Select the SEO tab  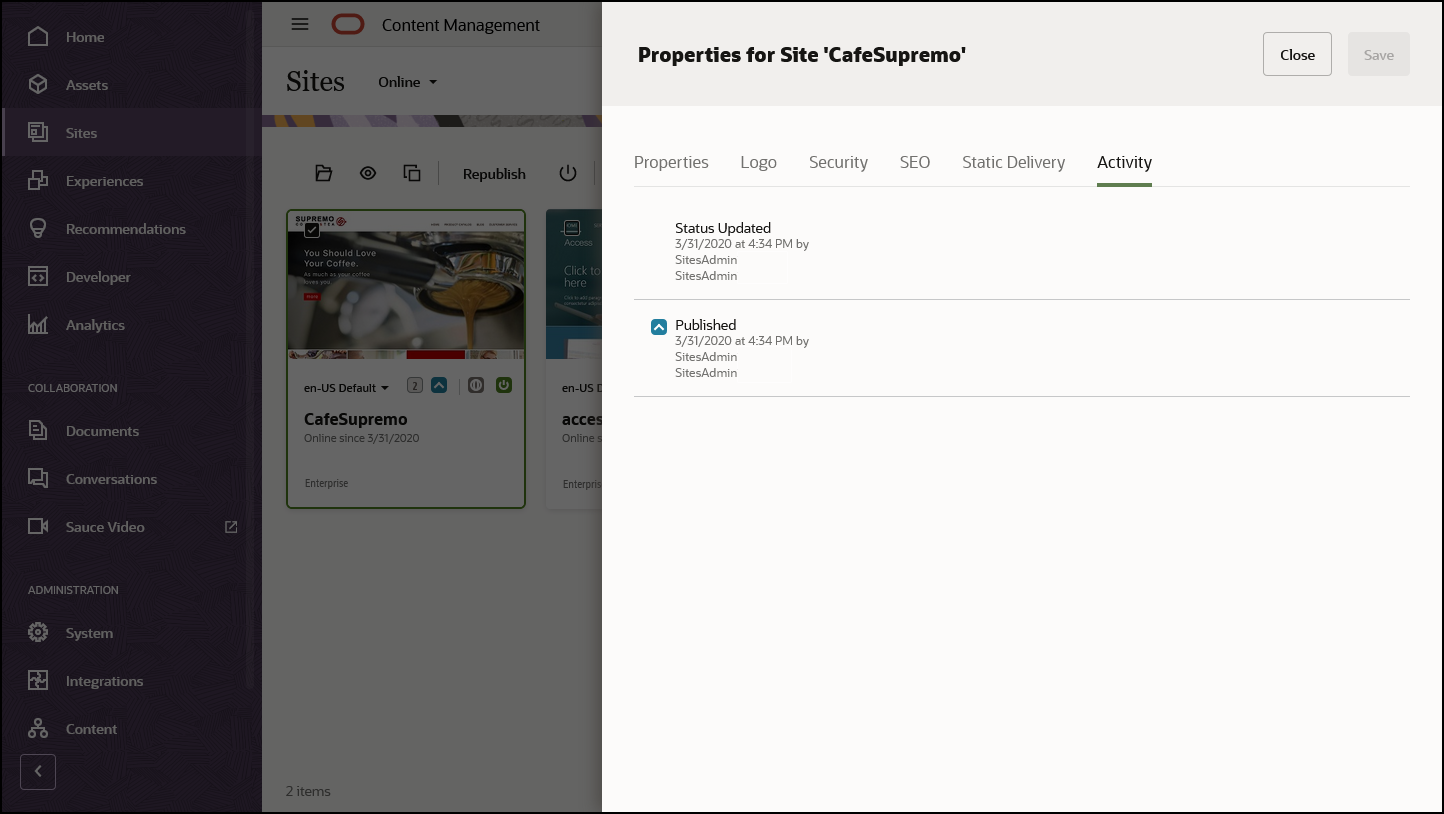pos(915,162)
